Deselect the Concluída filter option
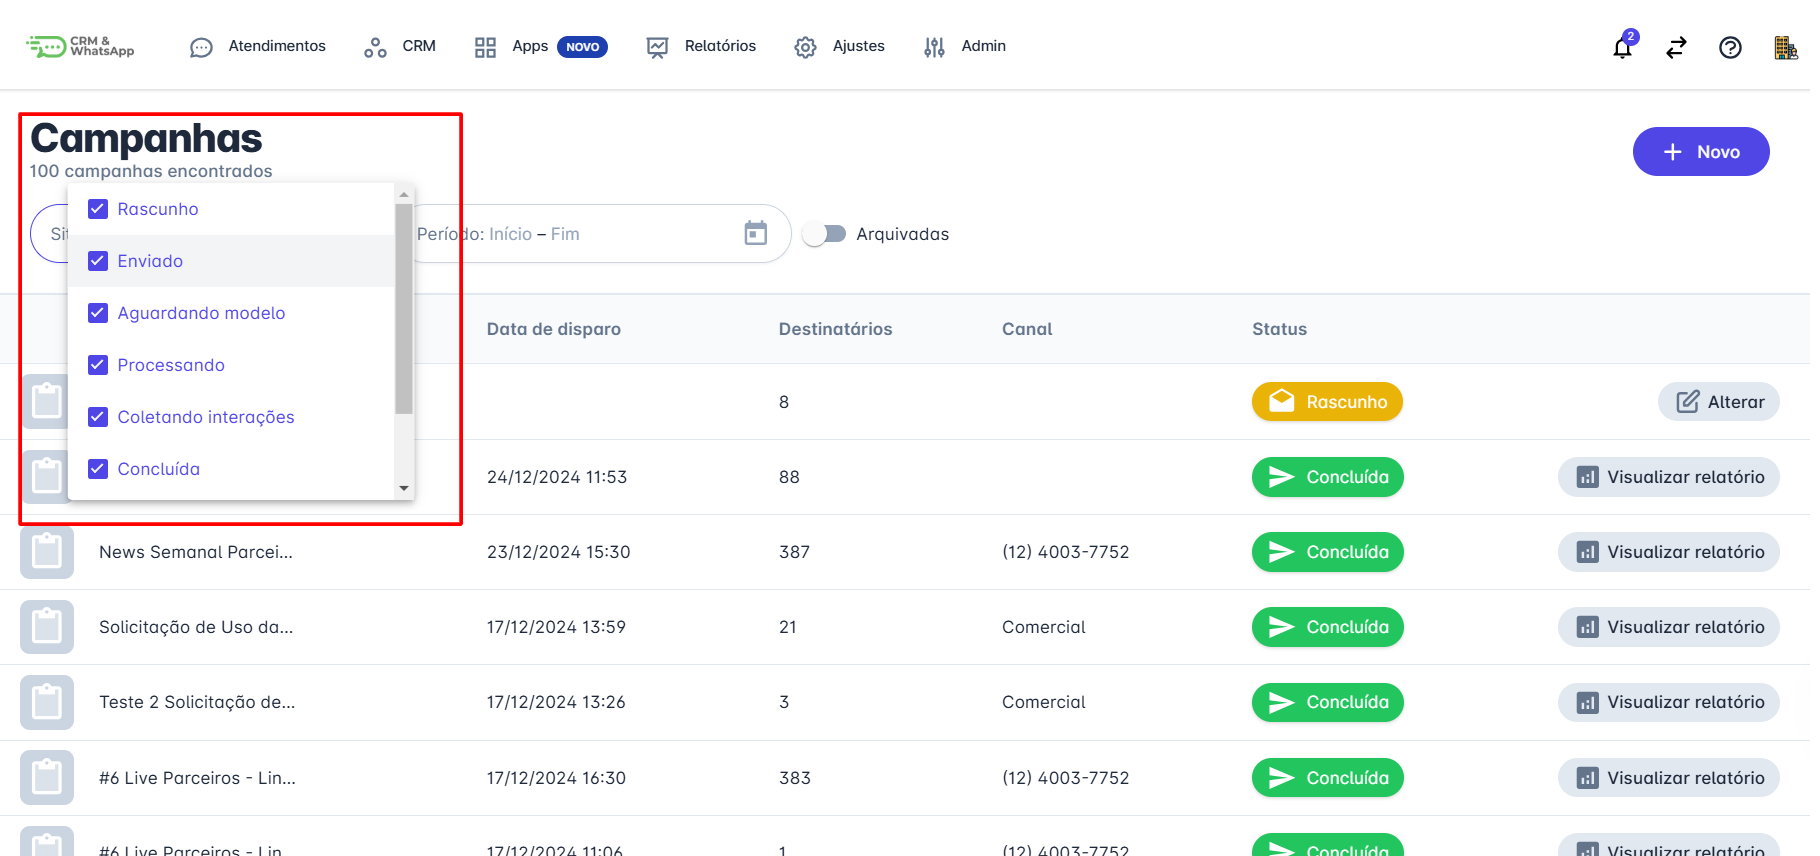Viewport: 1820px width, 856px height. click(98, 469)
